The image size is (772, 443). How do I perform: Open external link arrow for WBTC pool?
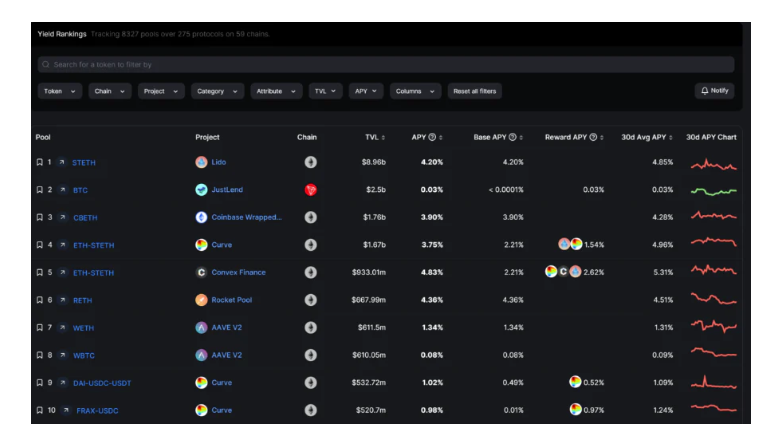click(63, 355)
